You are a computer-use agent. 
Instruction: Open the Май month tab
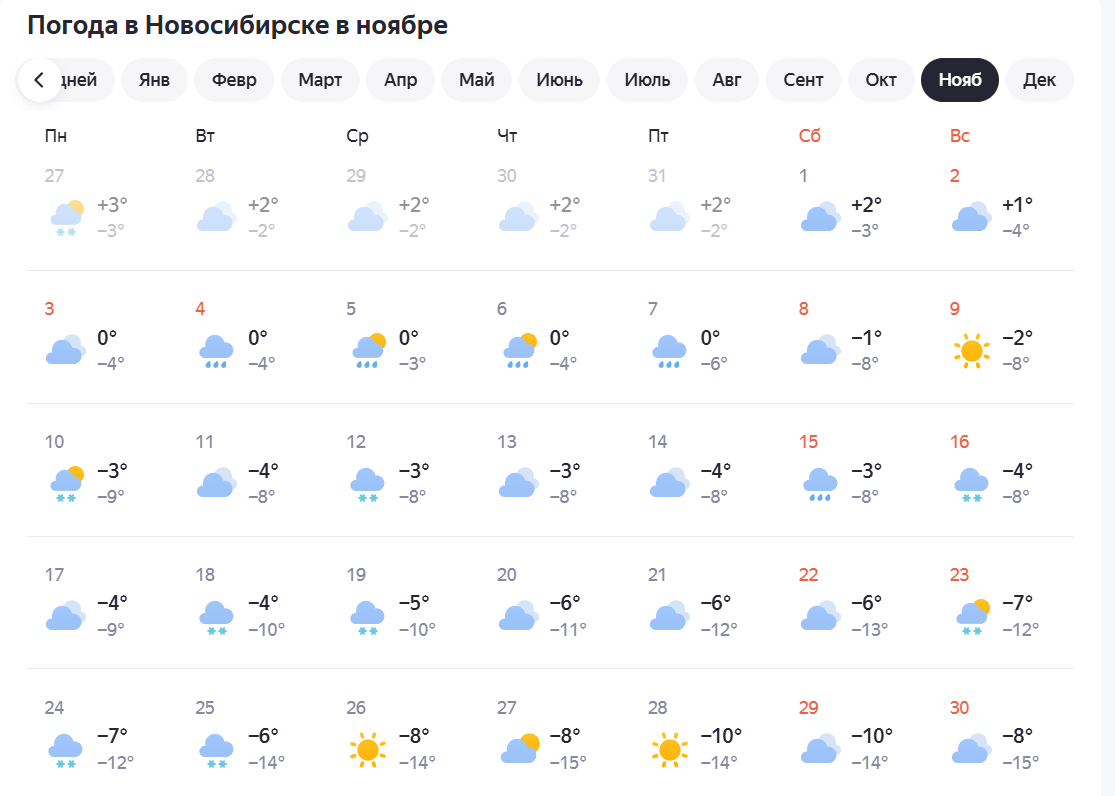(477, 80)
